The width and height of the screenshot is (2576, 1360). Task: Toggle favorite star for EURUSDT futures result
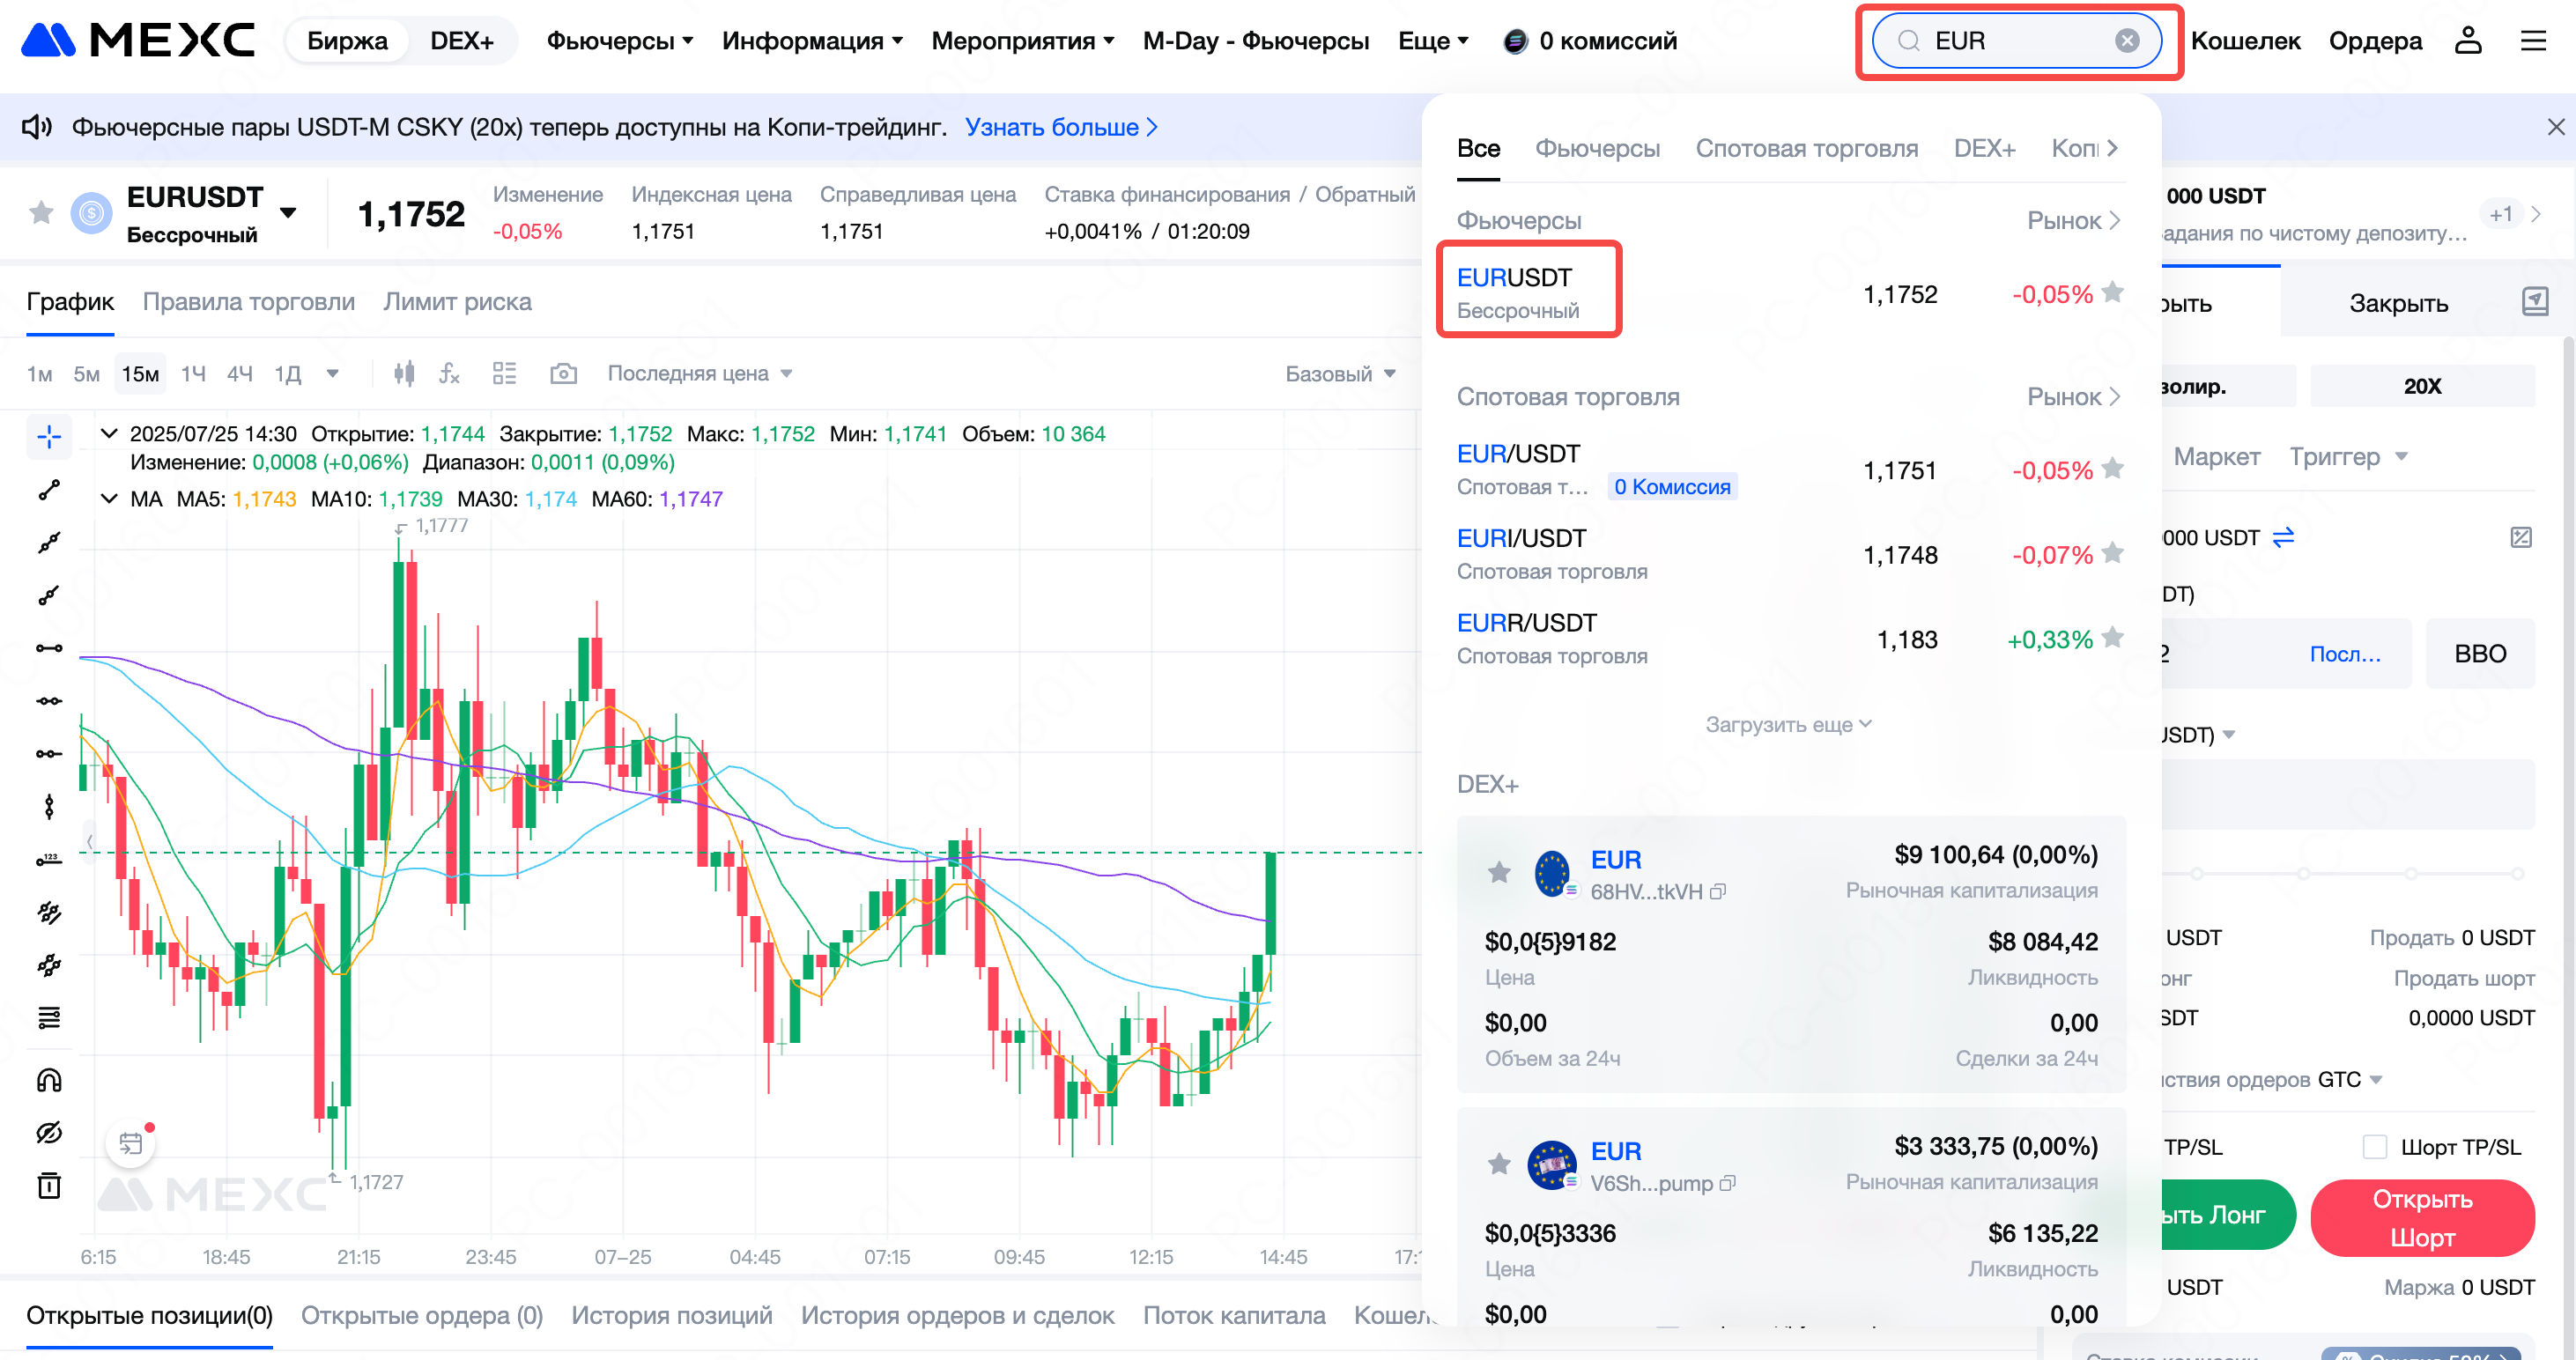[2112, 293]
